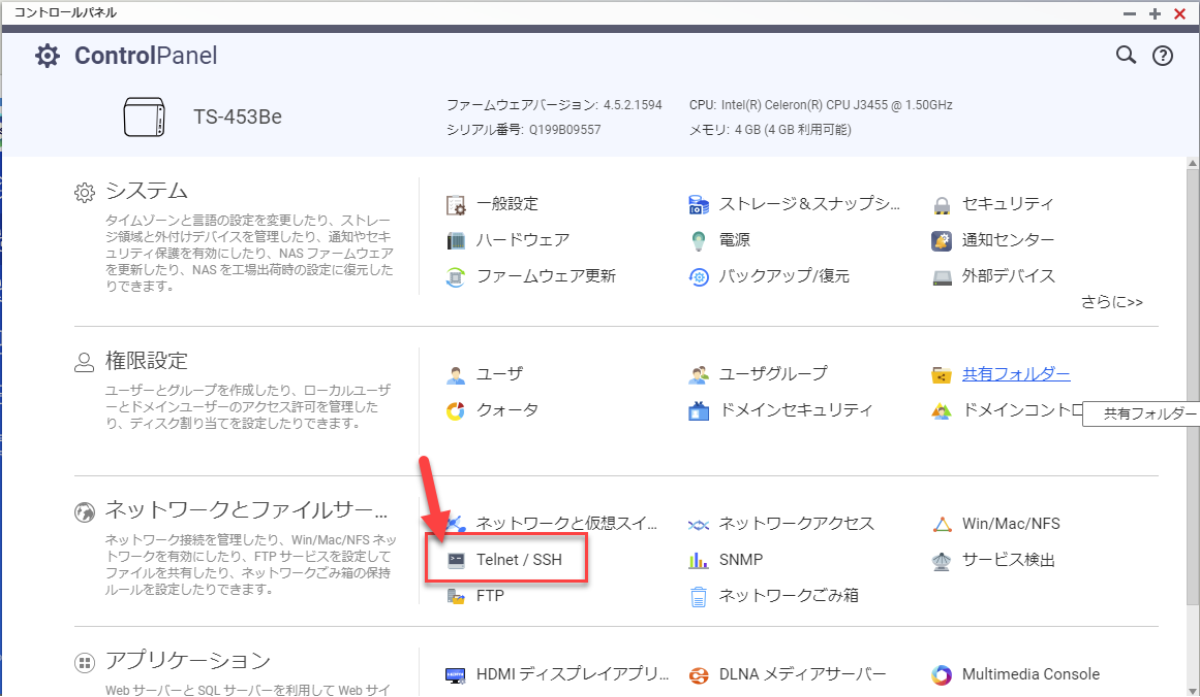
Task: Open ファームウェア更新 icon
Action: tap(456, 276)
